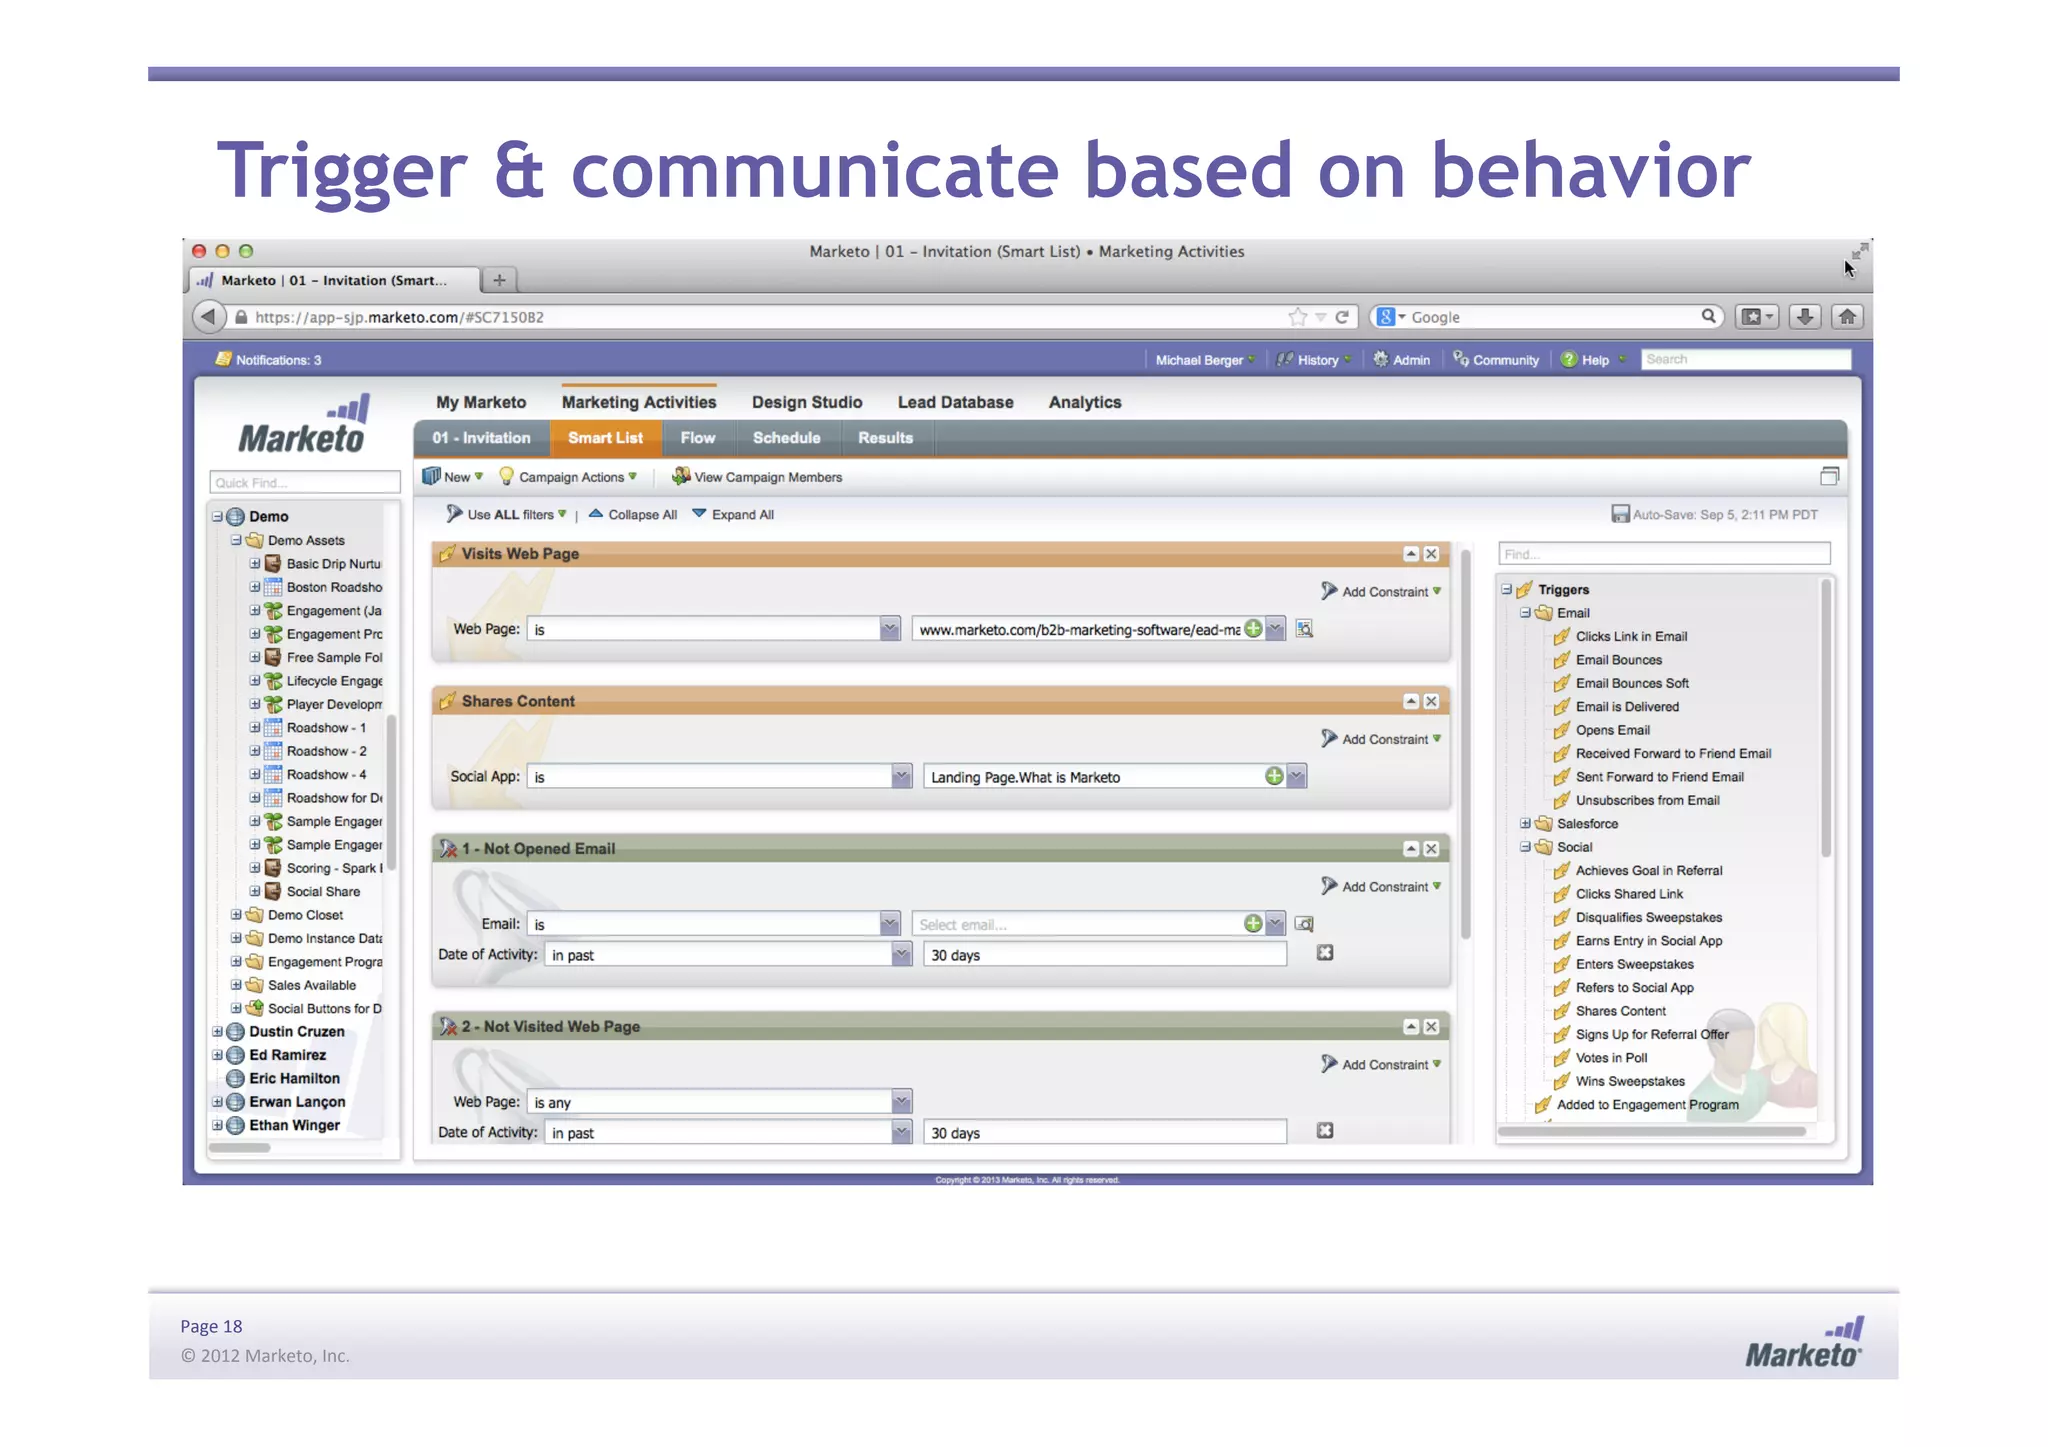Remove Date of Activity constraint in Not Visited Web Page

pos(1325,1131)
